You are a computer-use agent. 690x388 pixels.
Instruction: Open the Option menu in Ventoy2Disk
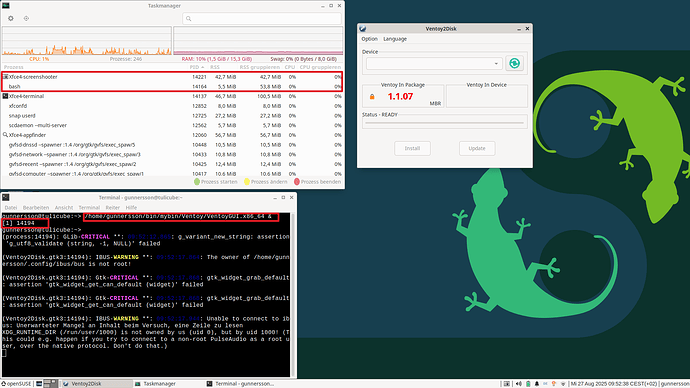(x=369, y=39)
